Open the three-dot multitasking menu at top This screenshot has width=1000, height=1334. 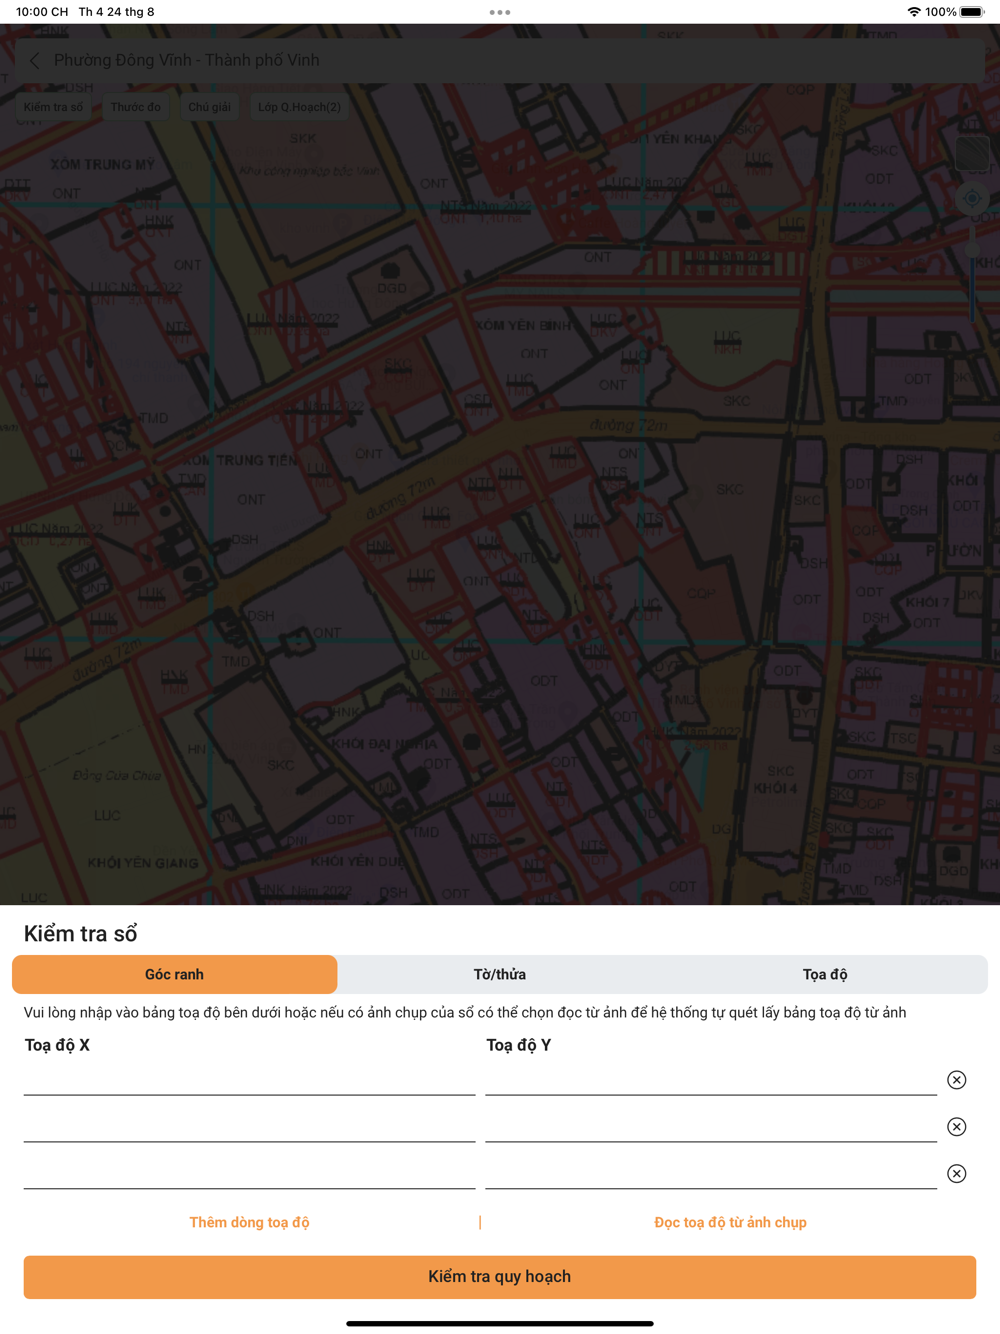coord(500,12)
